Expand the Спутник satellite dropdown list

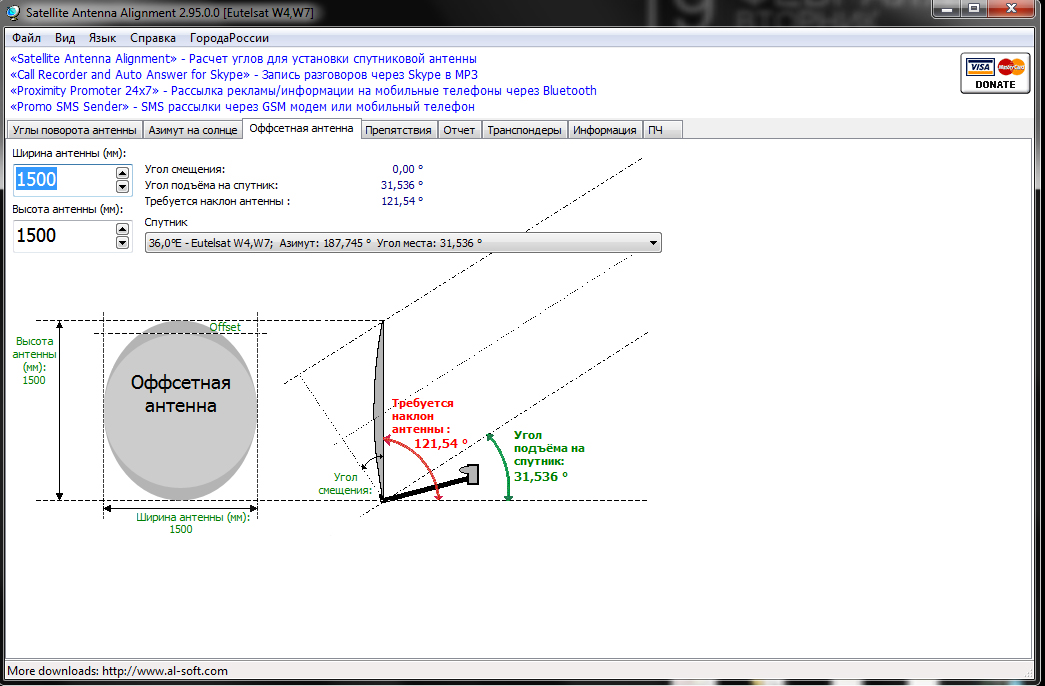(x=653, y=243)
